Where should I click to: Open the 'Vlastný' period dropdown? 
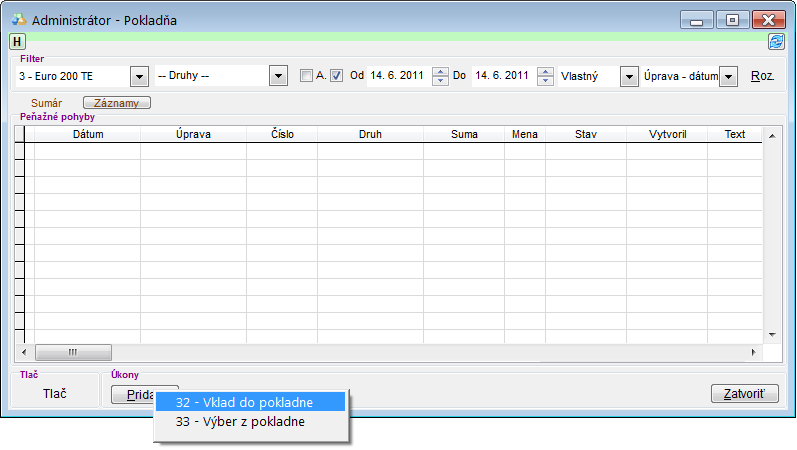pyautogui.click(x=629, y=76)
